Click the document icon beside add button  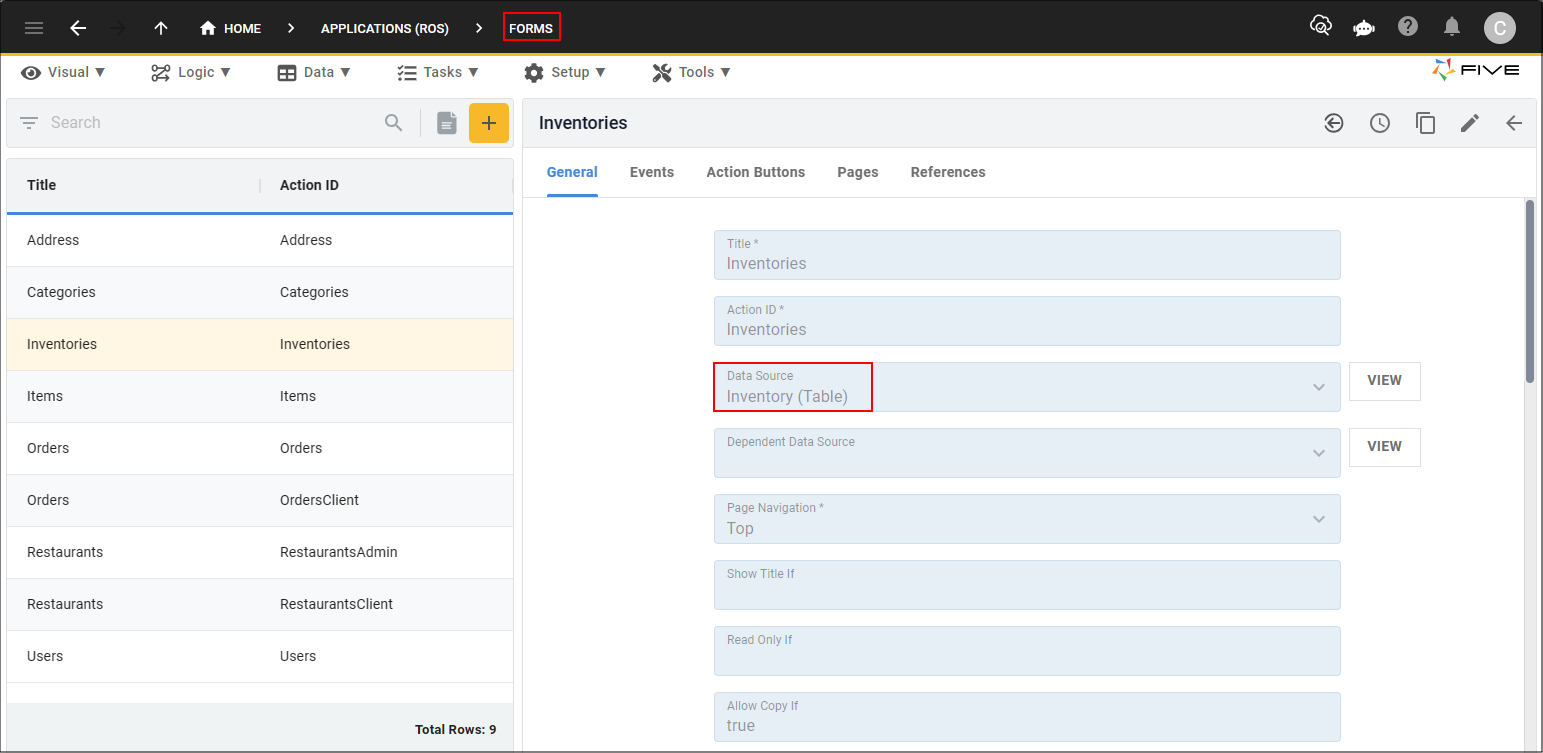[447, 123]
